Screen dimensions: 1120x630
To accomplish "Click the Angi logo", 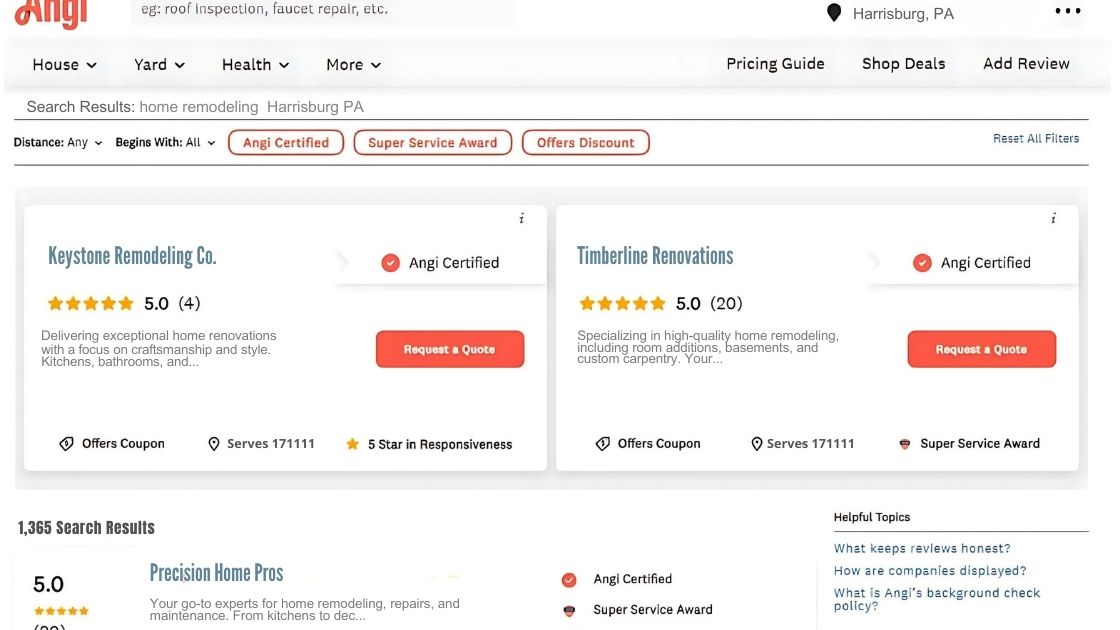I will pyautogui.click(x=52, y=12).
